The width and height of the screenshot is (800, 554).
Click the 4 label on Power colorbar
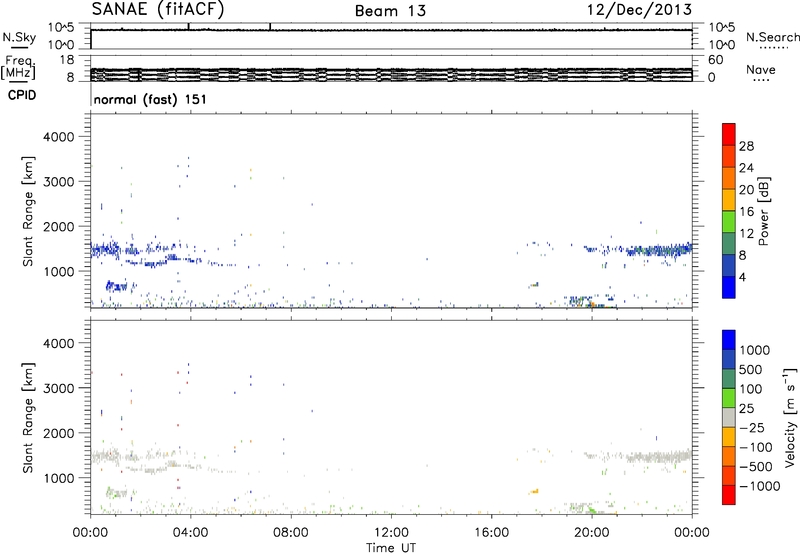point(742,277)
